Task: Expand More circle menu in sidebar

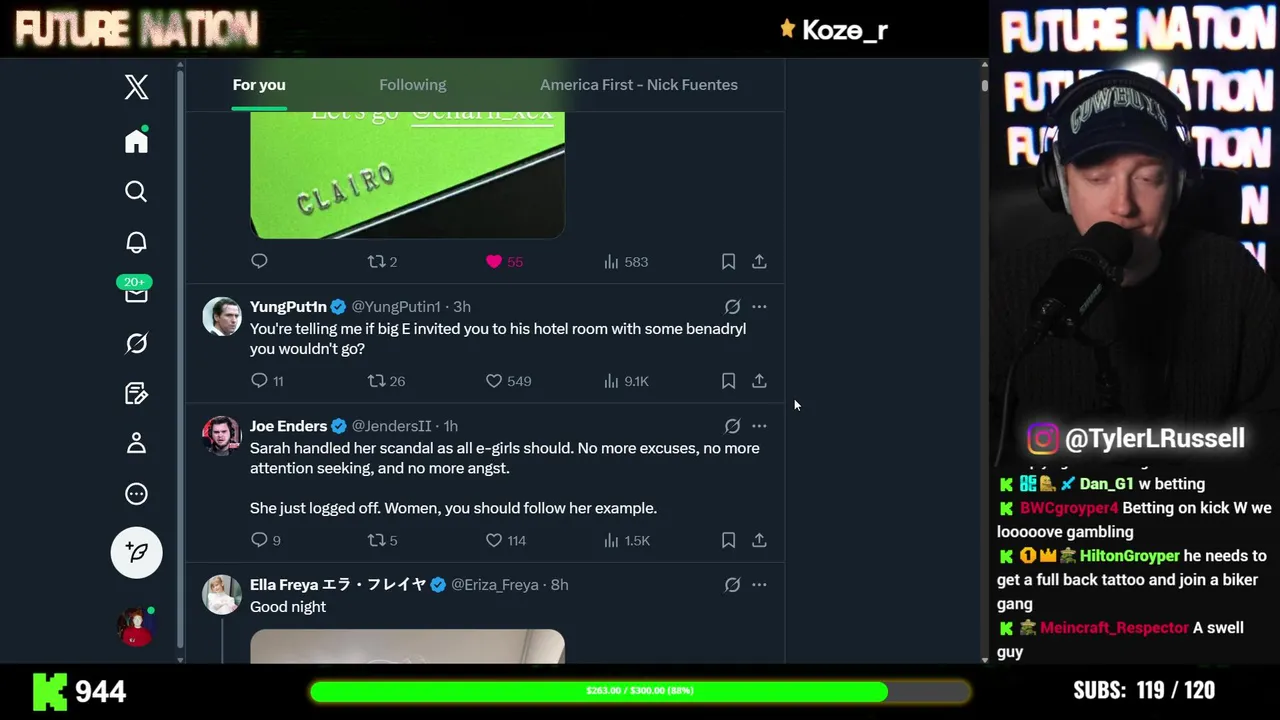Action: (x=136, y=494)
